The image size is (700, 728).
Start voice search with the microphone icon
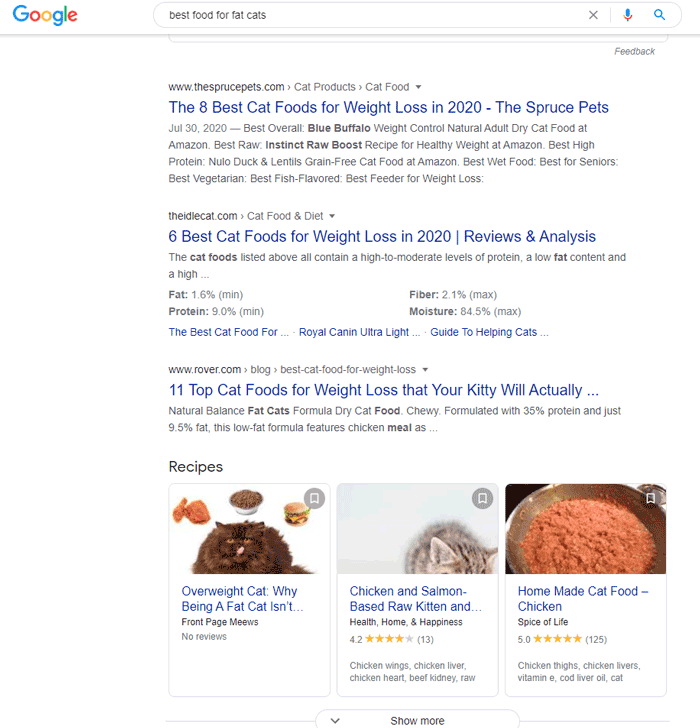[x=628, y=15]
